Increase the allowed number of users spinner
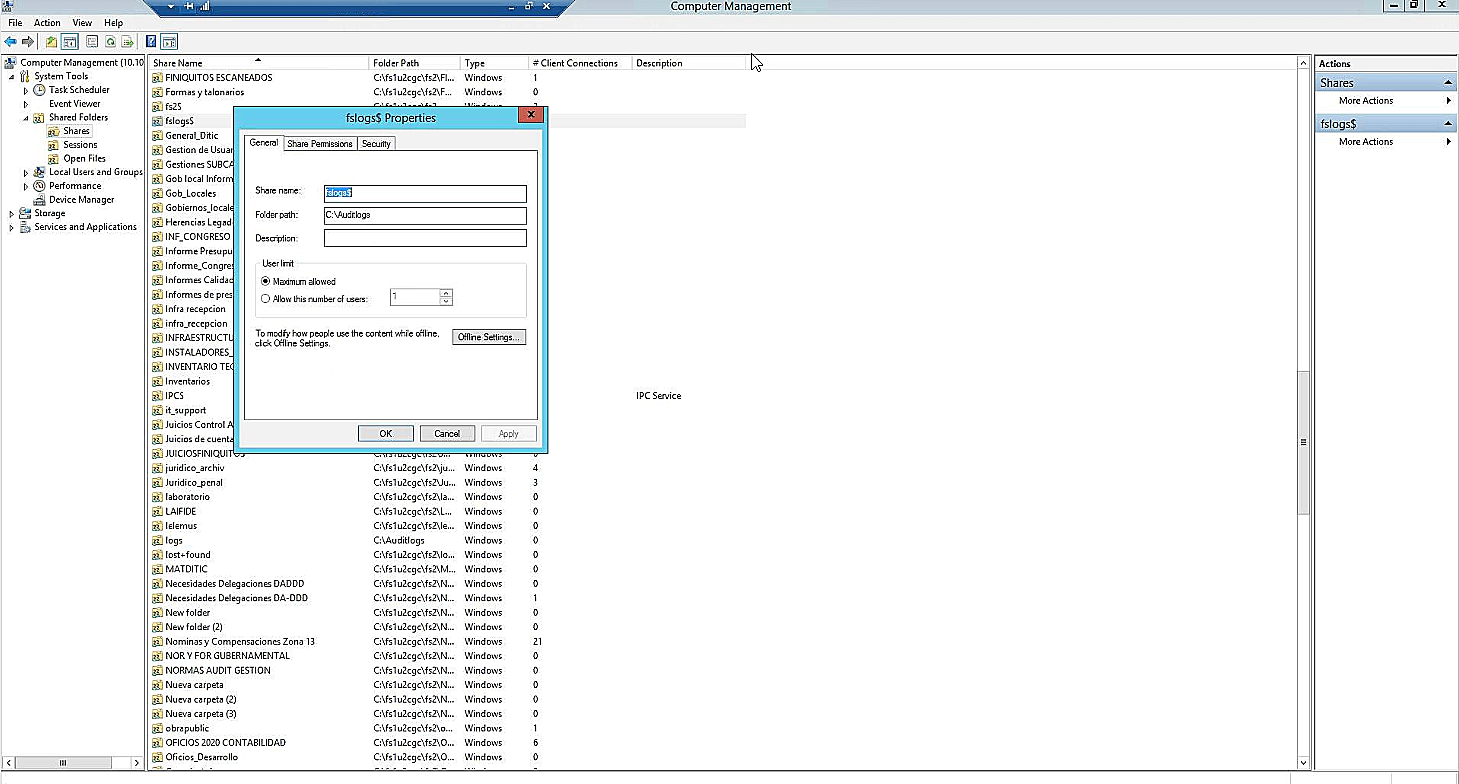The width and height of the screenshot is (1459, 784). click(x=446, y=293)
